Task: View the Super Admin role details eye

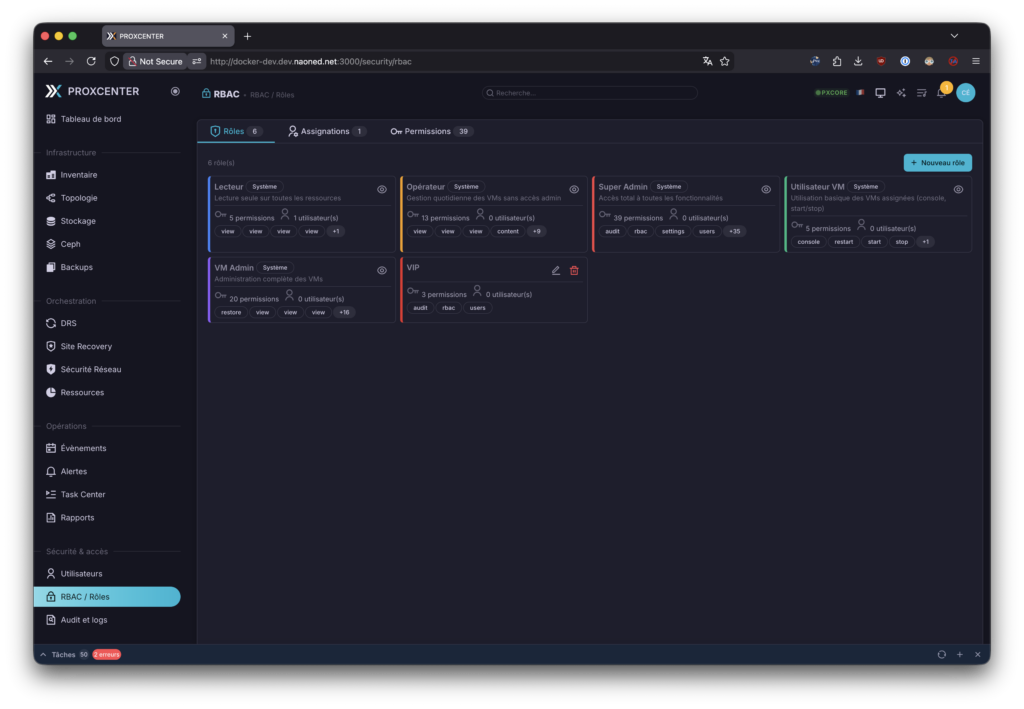Action: 766,189
